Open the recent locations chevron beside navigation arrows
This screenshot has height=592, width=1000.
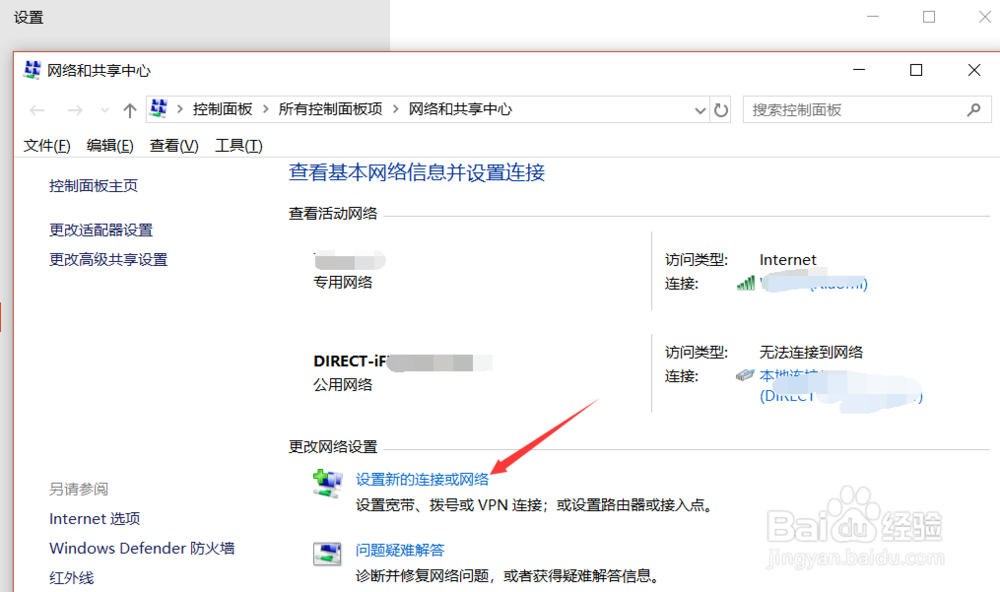104,110
